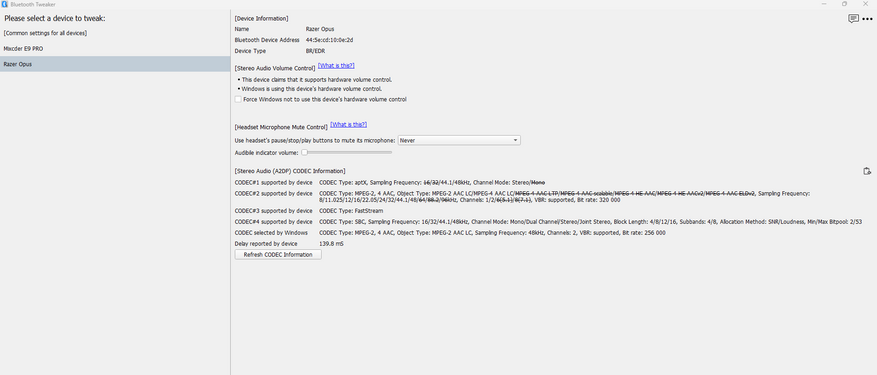The image size is (877, 375).
Task: Click the Stereo Audio (A2DP) CODEC Information header
Action: click(x=290, y=171)
